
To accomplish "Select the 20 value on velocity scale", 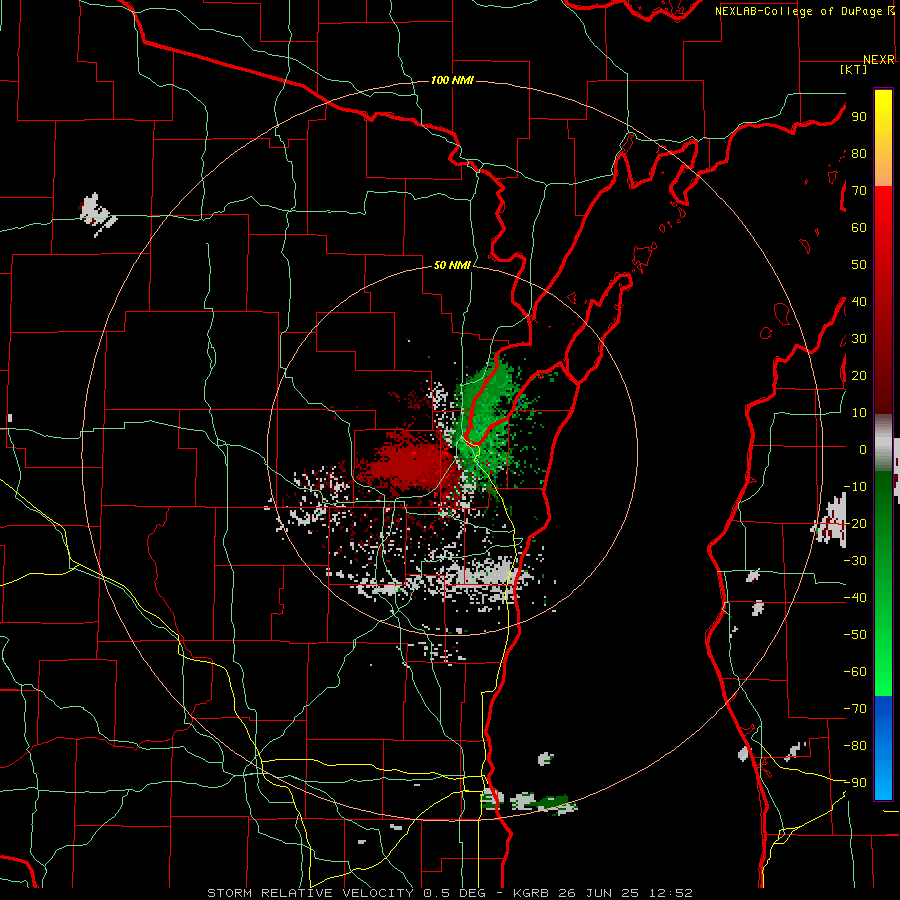I will (859, 375).
